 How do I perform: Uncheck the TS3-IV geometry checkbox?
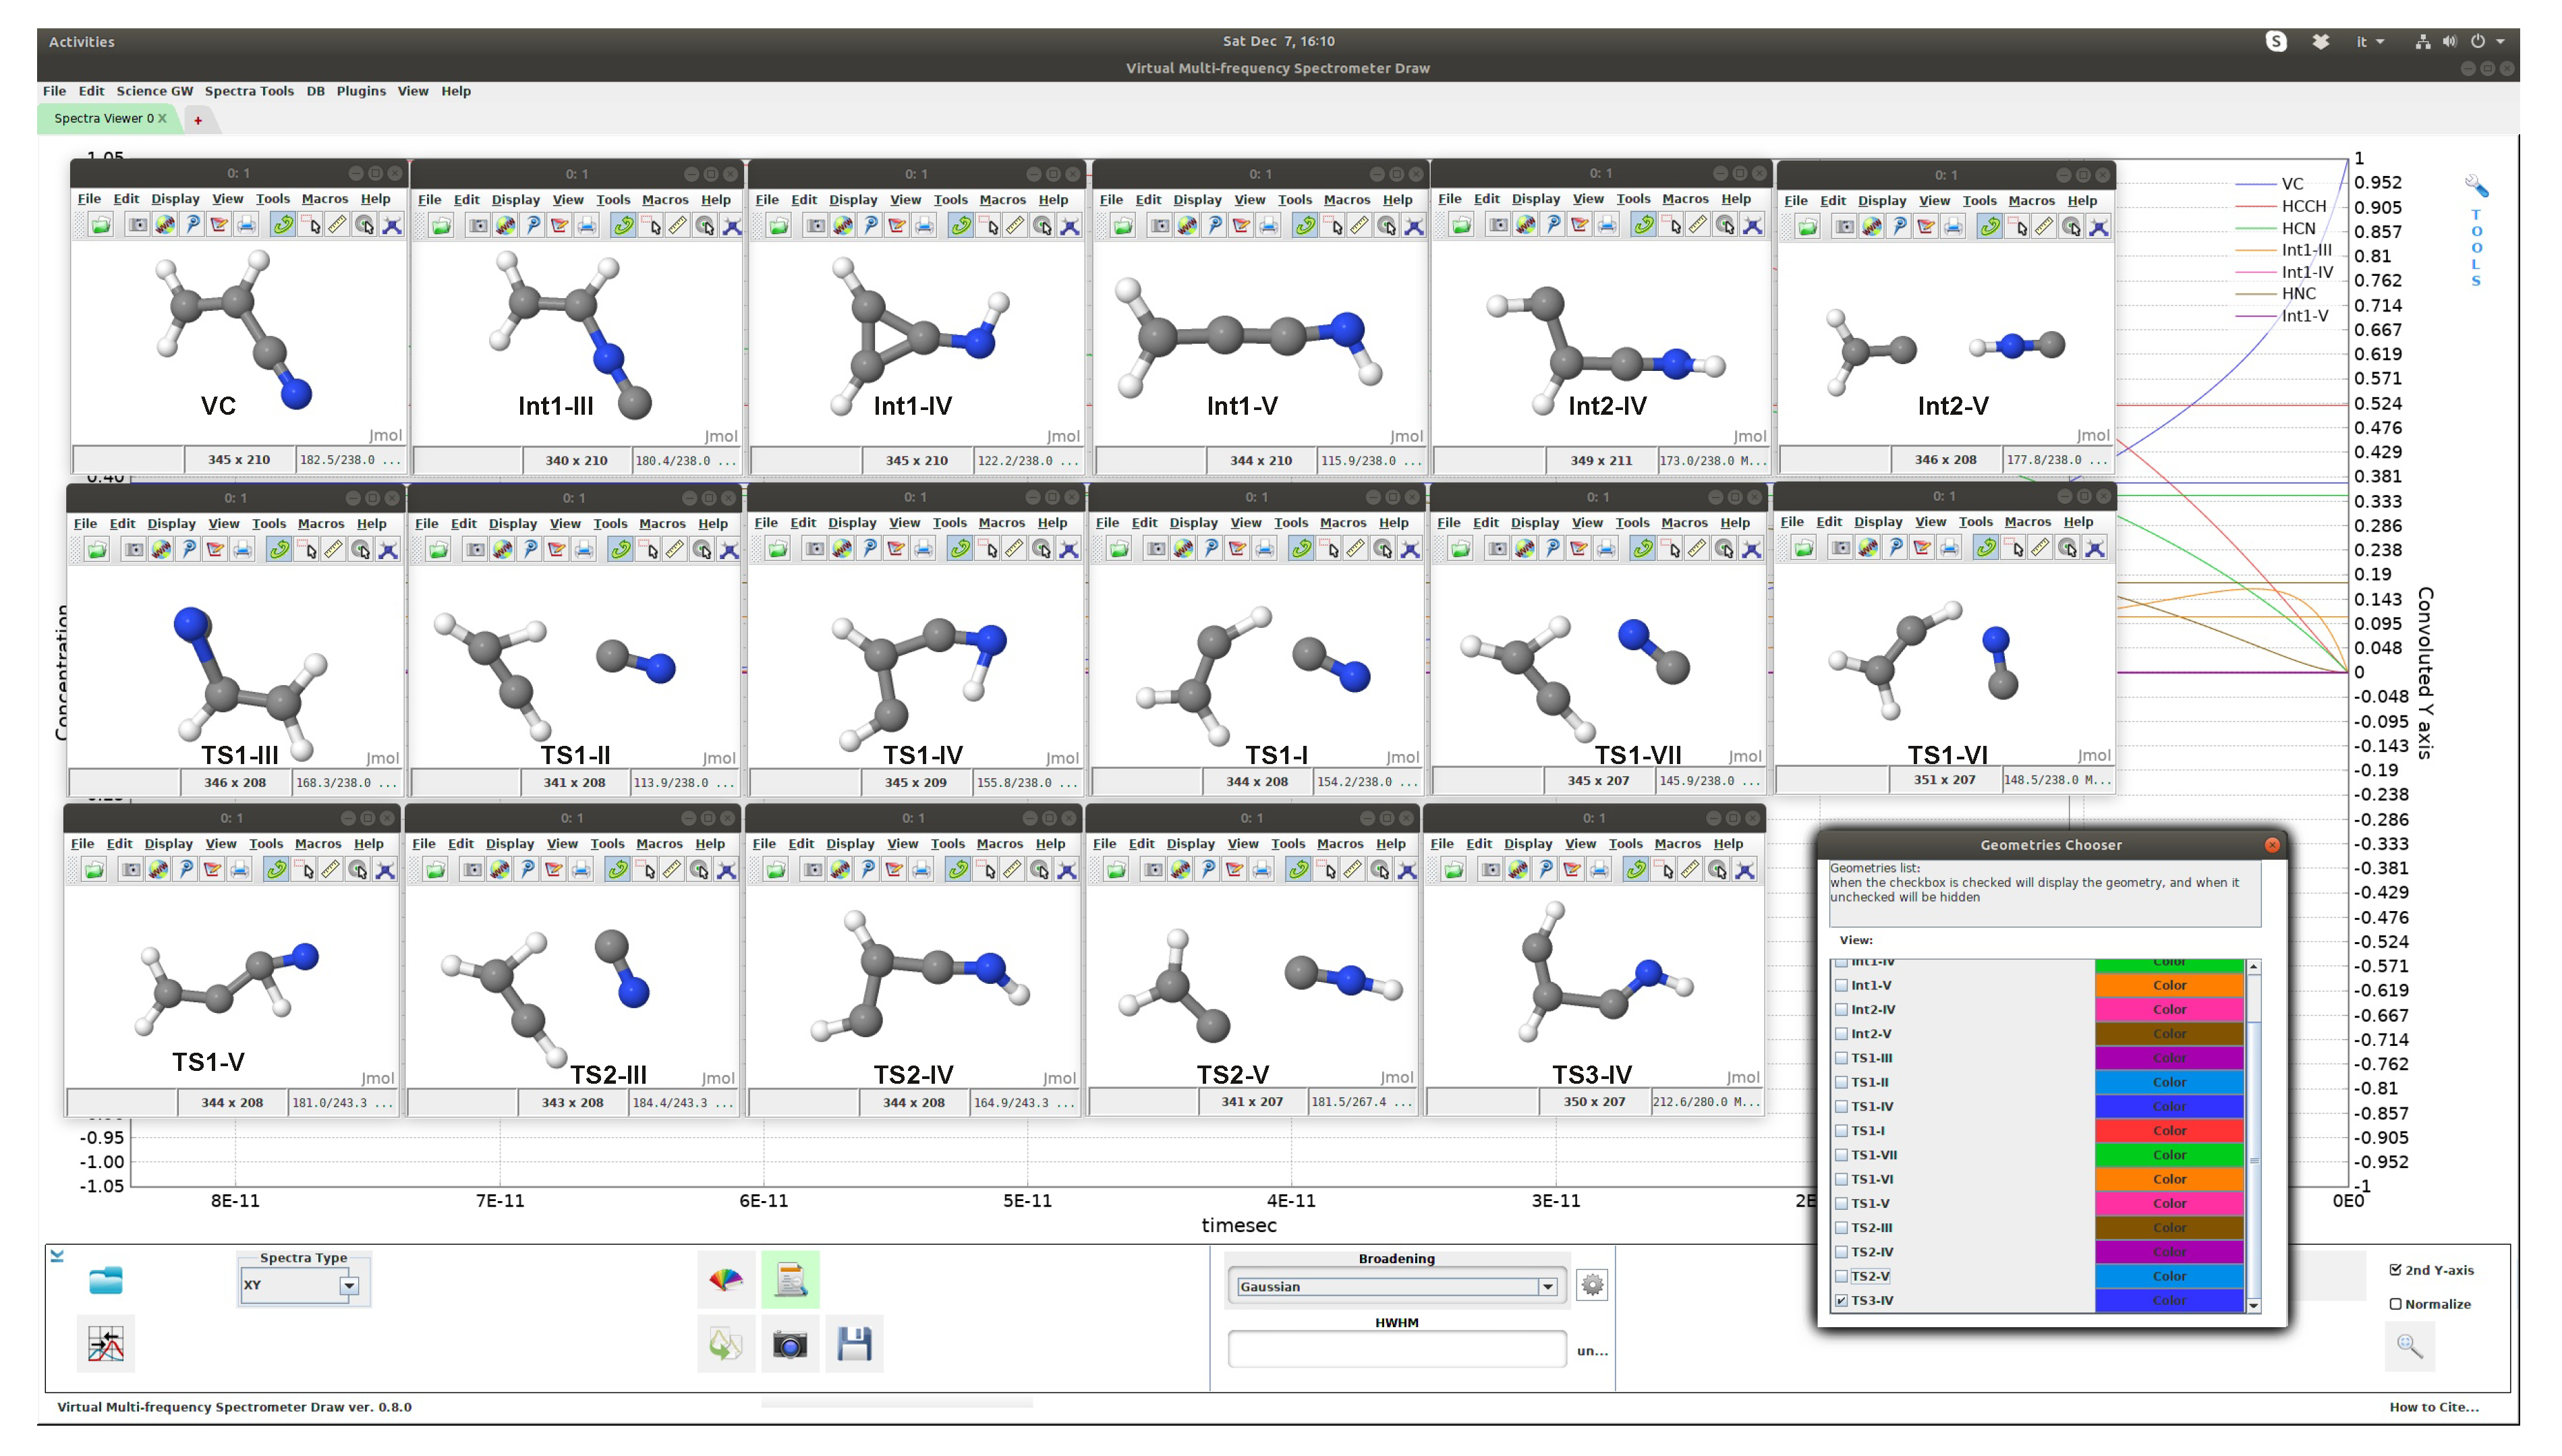click(x=1841, y=1301)
